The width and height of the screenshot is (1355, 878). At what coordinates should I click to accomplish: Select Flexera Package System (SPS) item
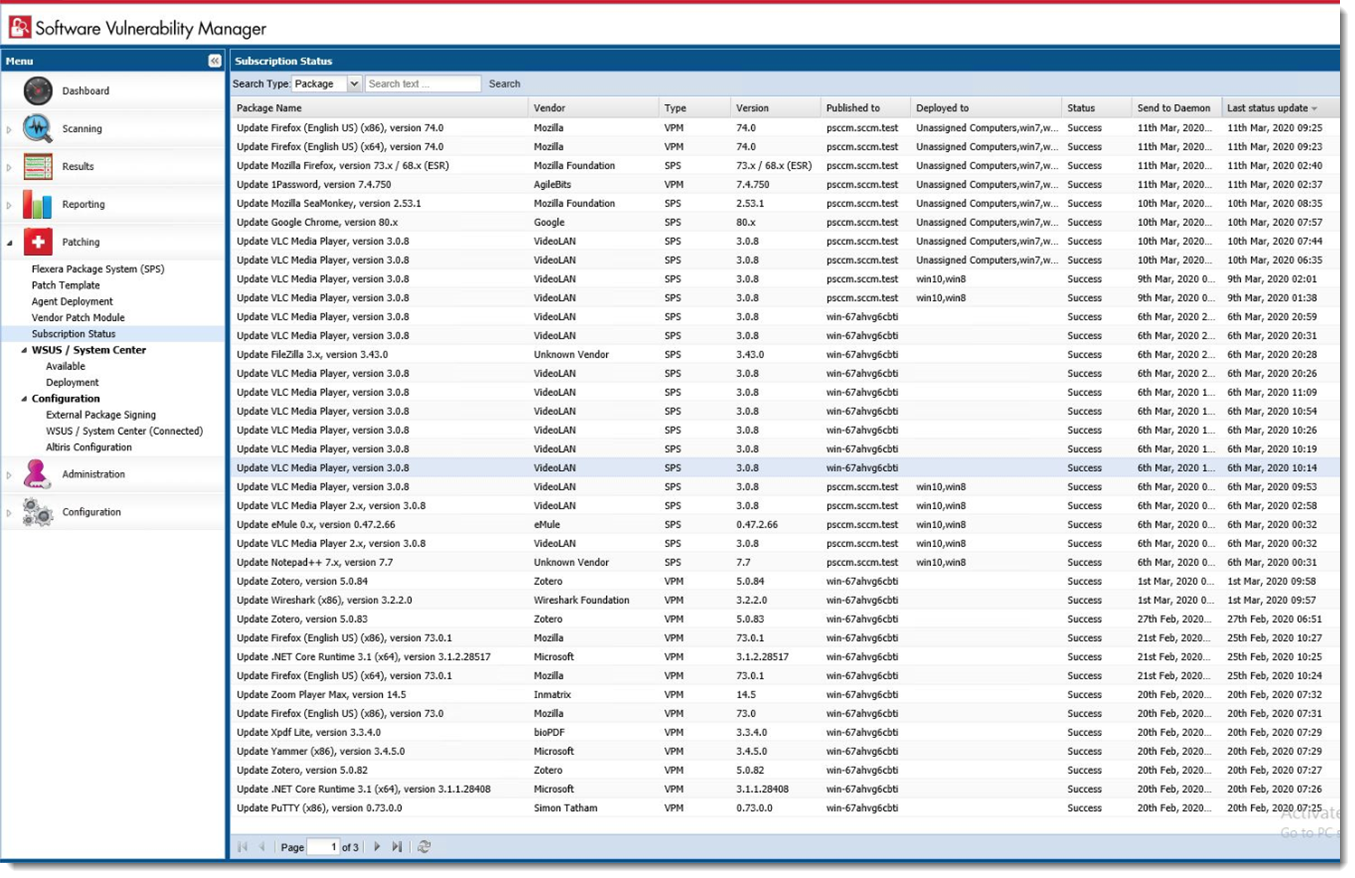(x=98, y=270)
